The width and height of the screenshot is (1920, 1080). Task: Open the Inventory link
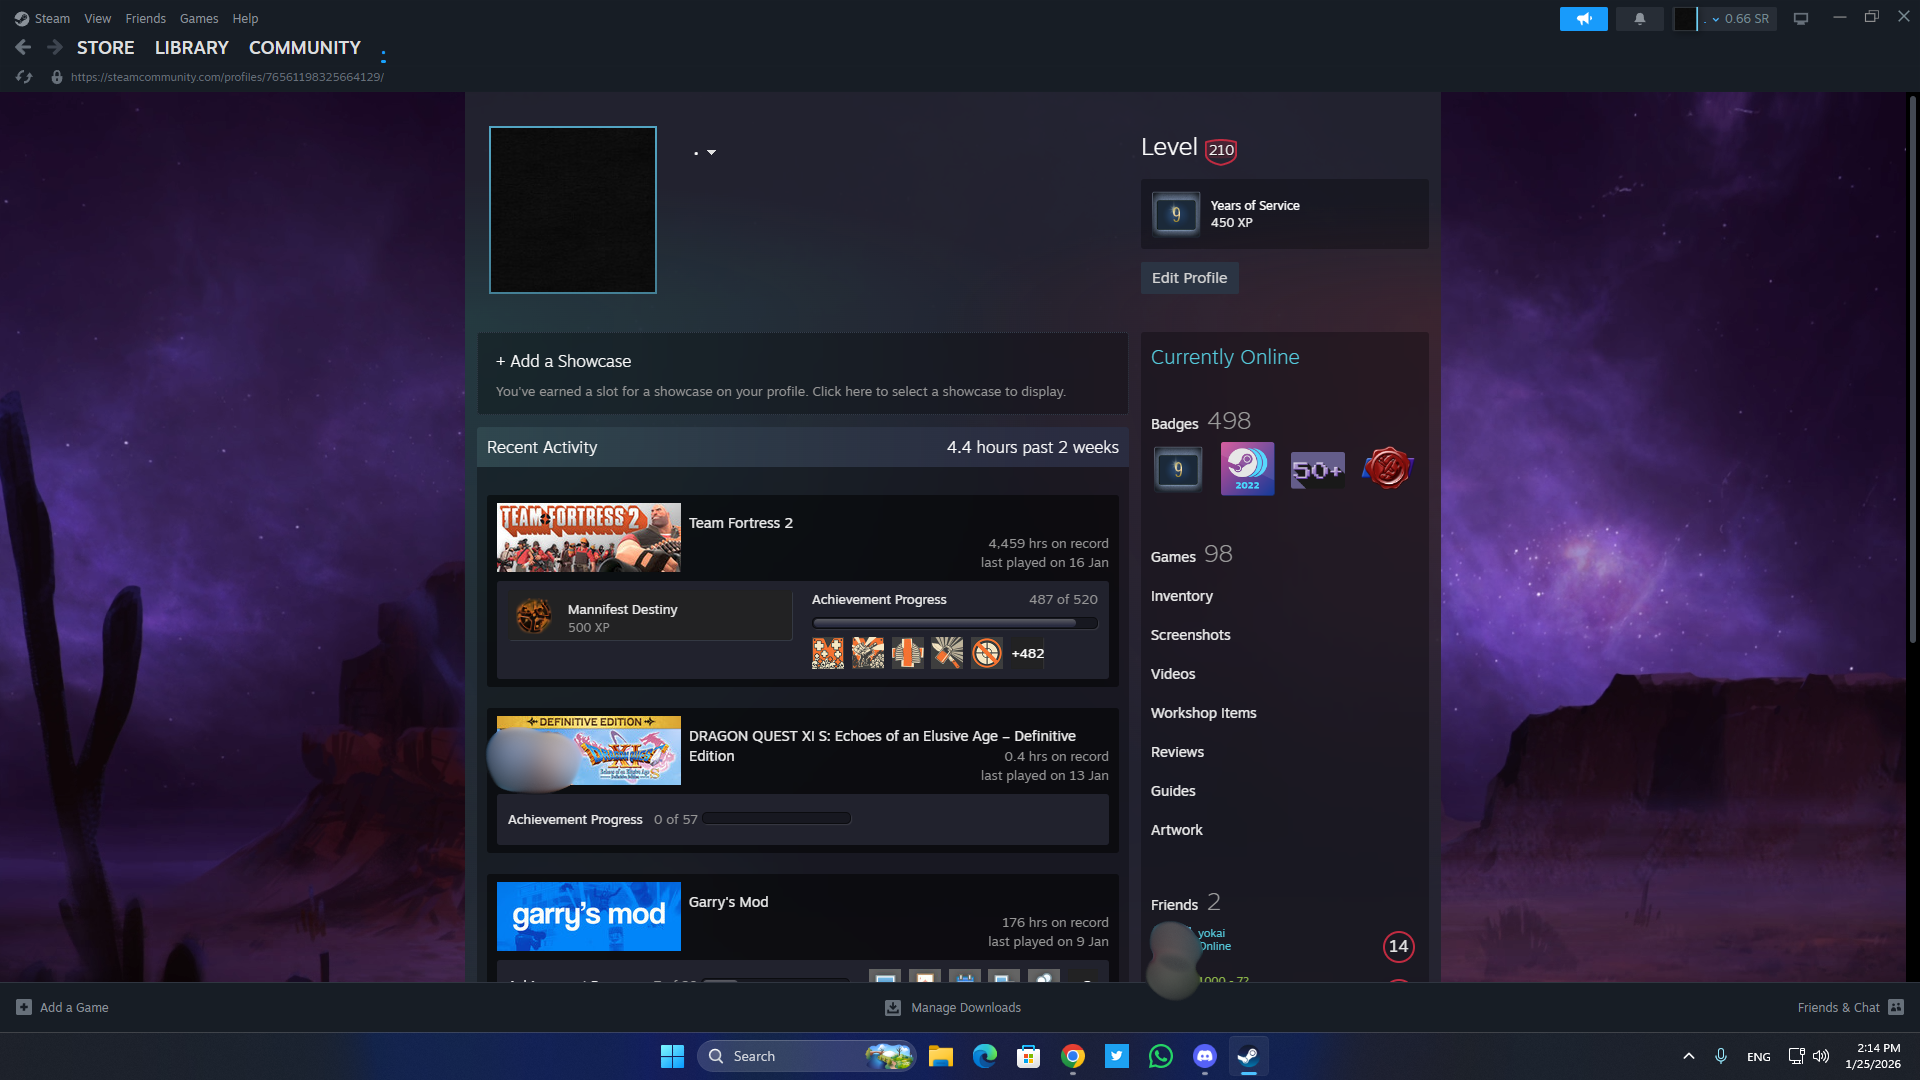pyautogui.click(x=1181, y=596)
